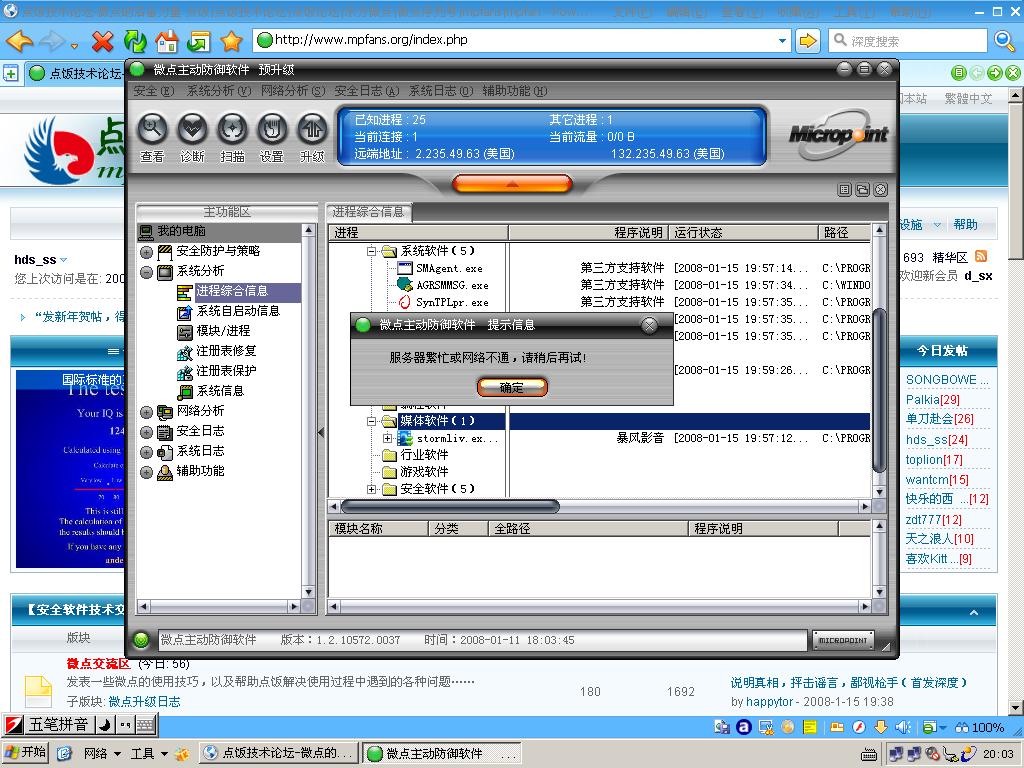Screen dimensions: 1024x768
Task: Open the 网络分析(S) menu
Action: tap(293, 91)
